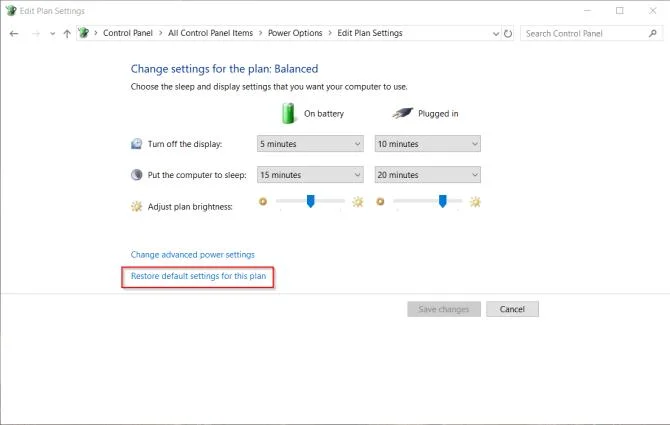
Task: Click the bright sun icon for On battery brightness
Action: [x=358, y=202]
